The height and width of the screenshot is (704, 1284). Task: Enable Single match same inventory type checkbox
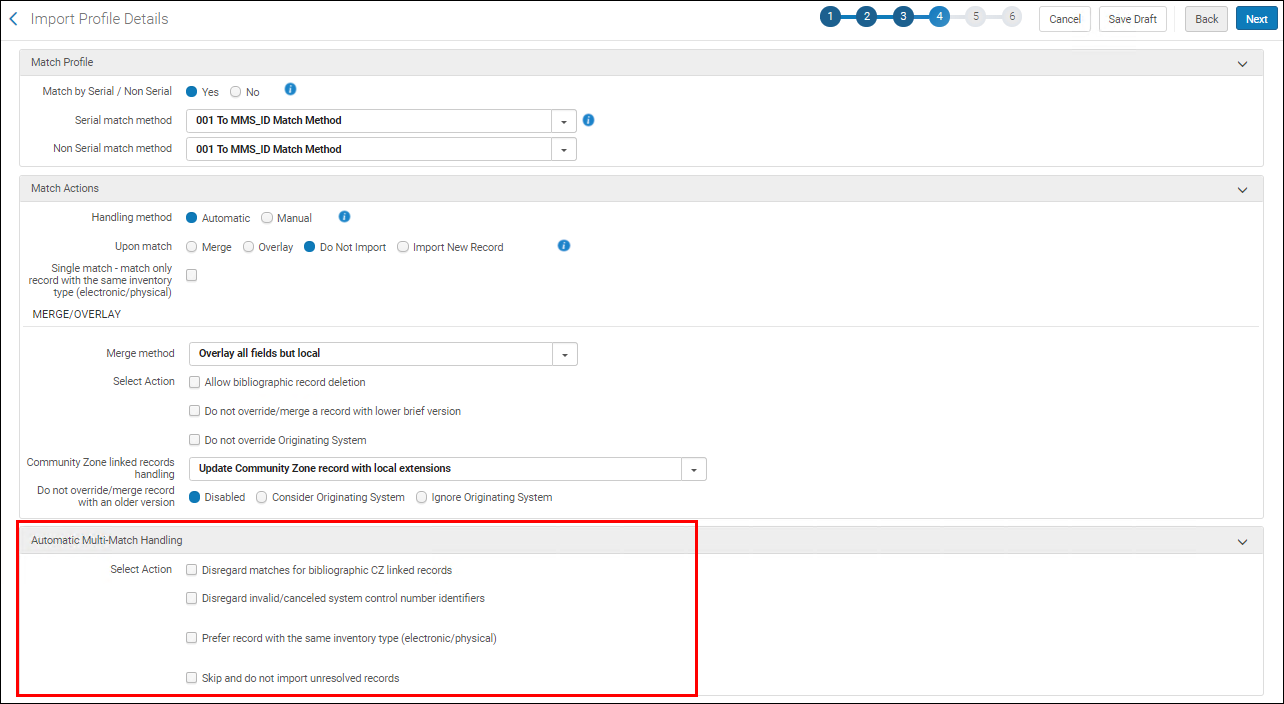(192, 276)
